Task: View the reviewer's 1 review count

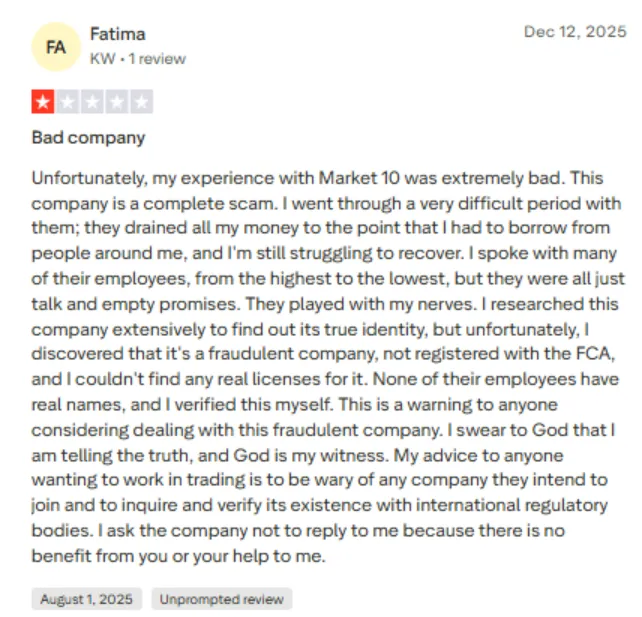Action: point(157,59)
